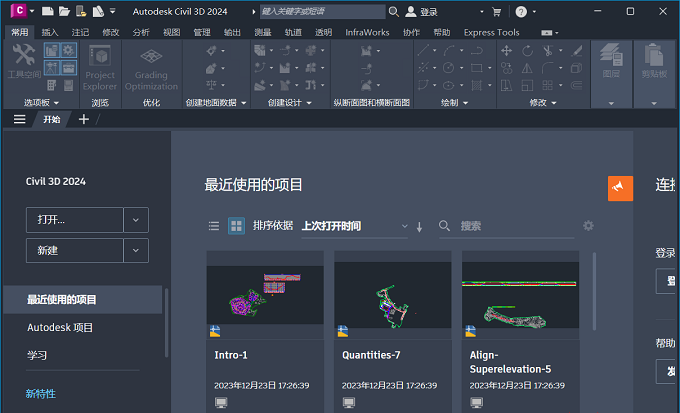The height and width of the screenshot is (413, 680).
Task: Select the Circle tool in the 绘制 panel
Action: [x=448, y=68]
